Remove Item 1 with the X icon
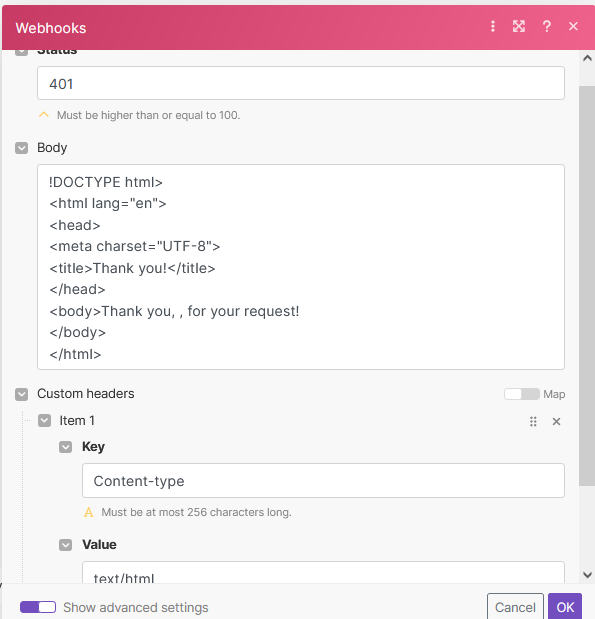 pyautogui.click(x=556, y=422)
